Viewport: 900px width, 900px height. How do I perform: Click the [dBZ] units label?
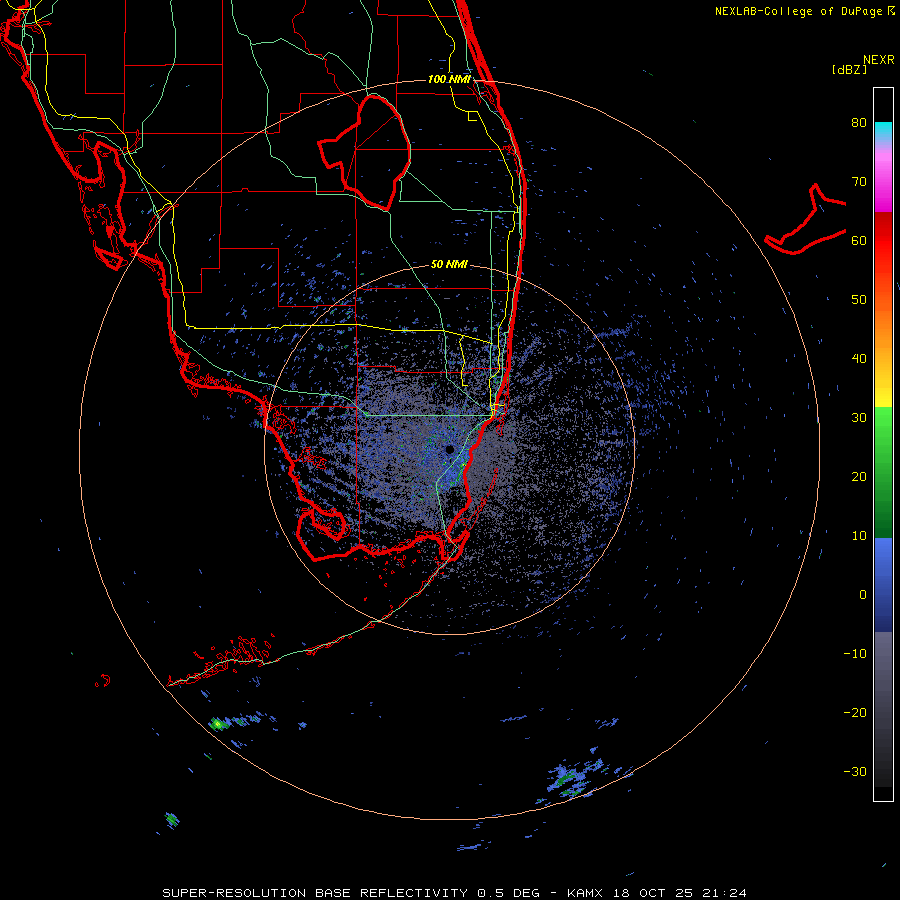[x=849, y=69]
